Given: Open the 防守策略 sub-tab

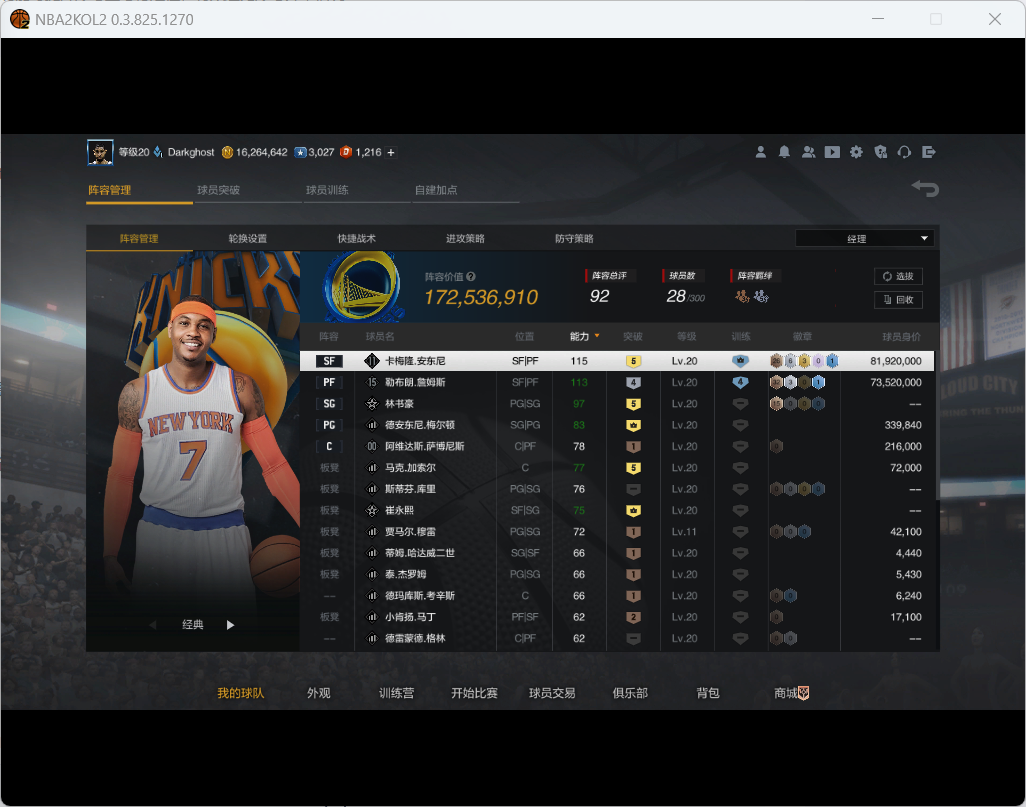Looking at the screenshot, I should click(574, 239).
